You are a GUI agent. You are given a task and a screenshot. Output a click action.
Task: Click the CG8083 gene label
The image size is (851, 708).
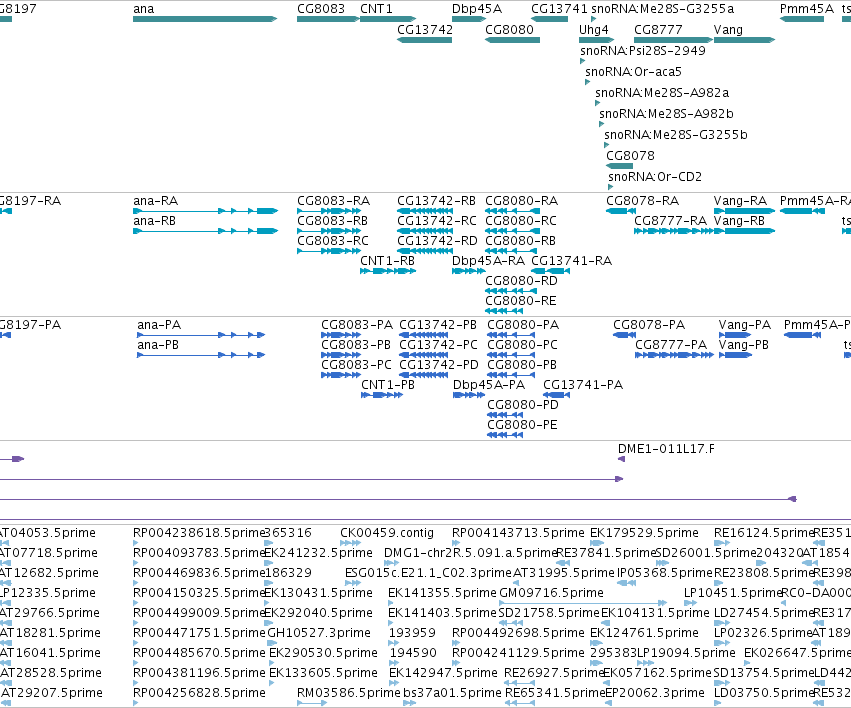point(321,9)
